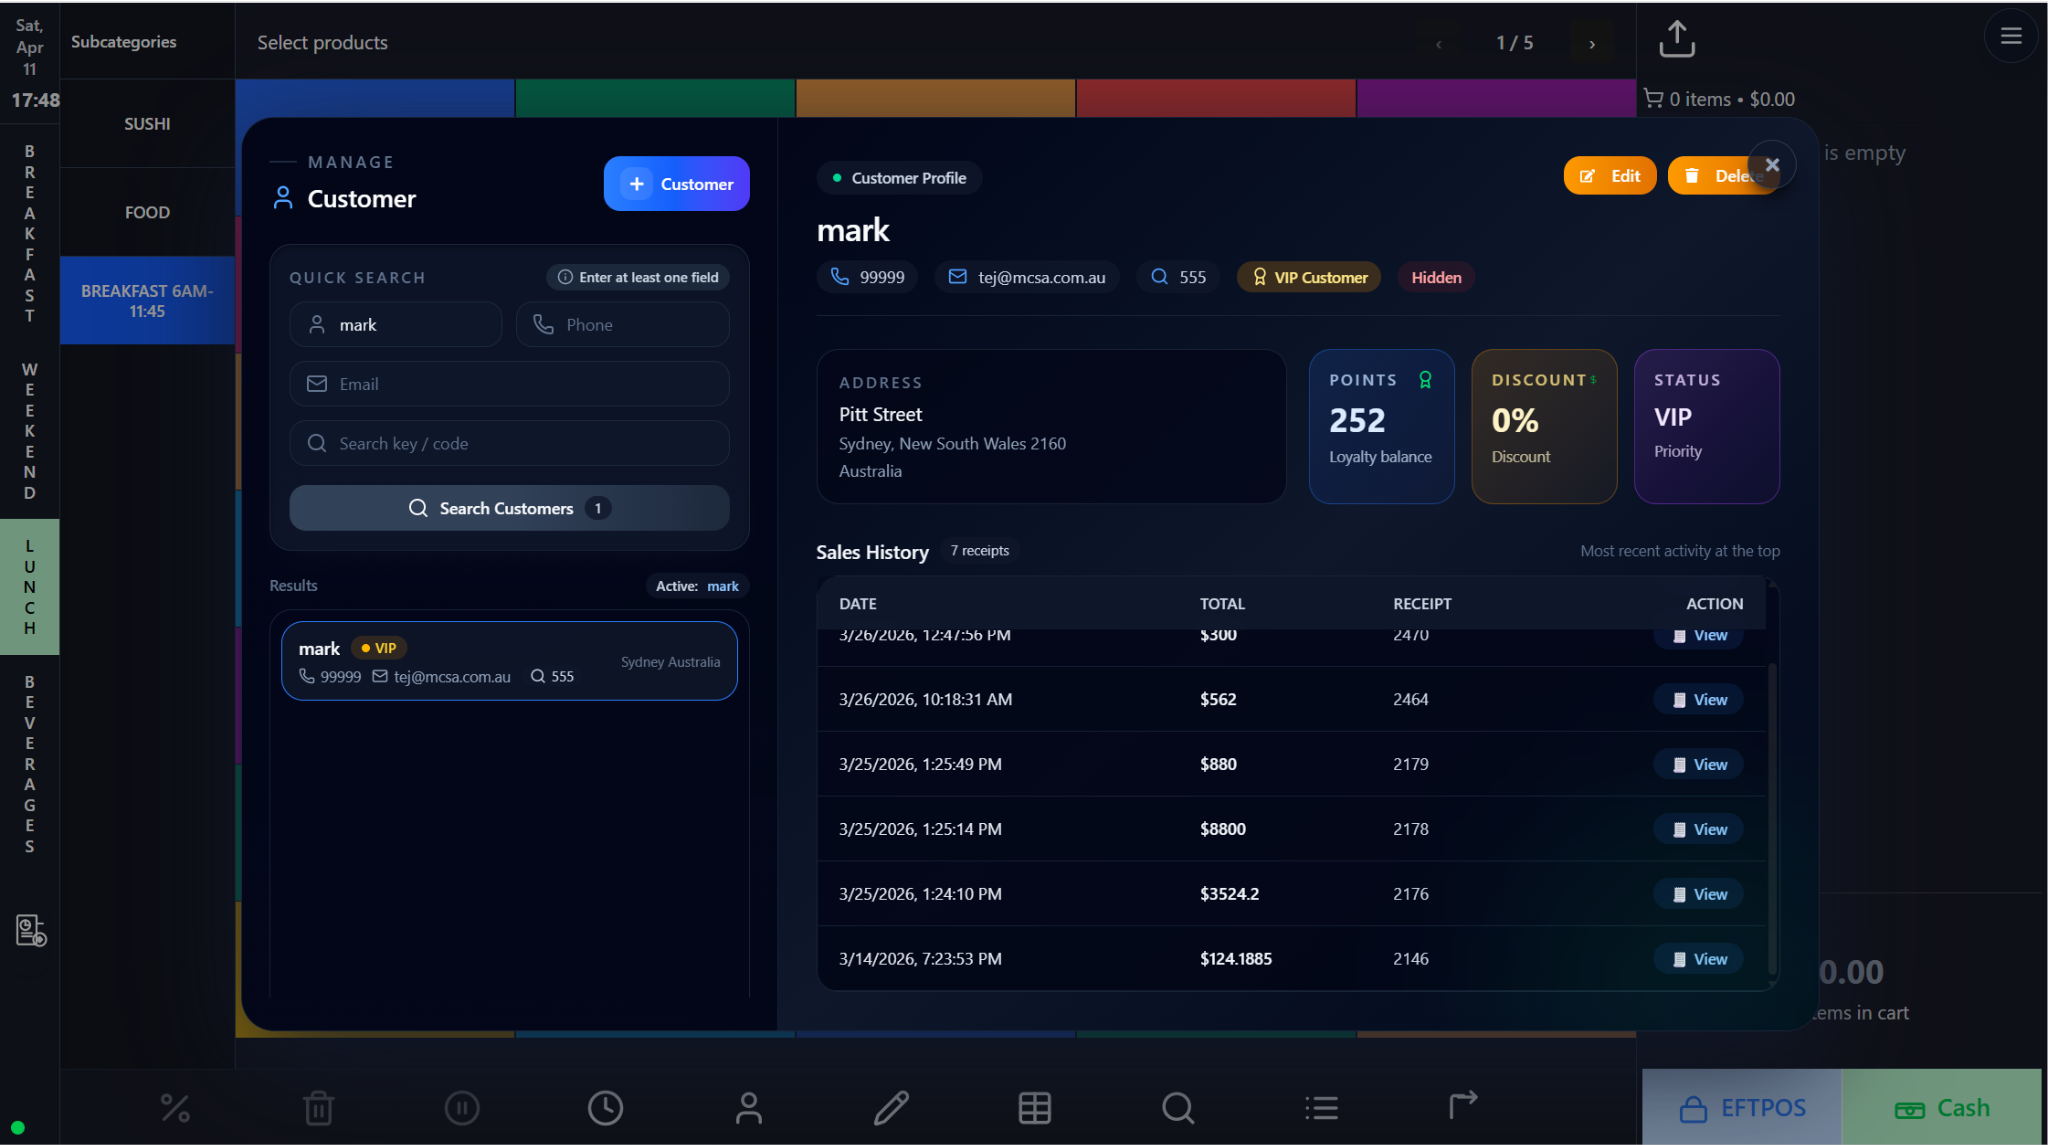This screenshot has width=2048, height=1145.
Task: Click the Status VIP Priority card
Action: click(1706, 426)
